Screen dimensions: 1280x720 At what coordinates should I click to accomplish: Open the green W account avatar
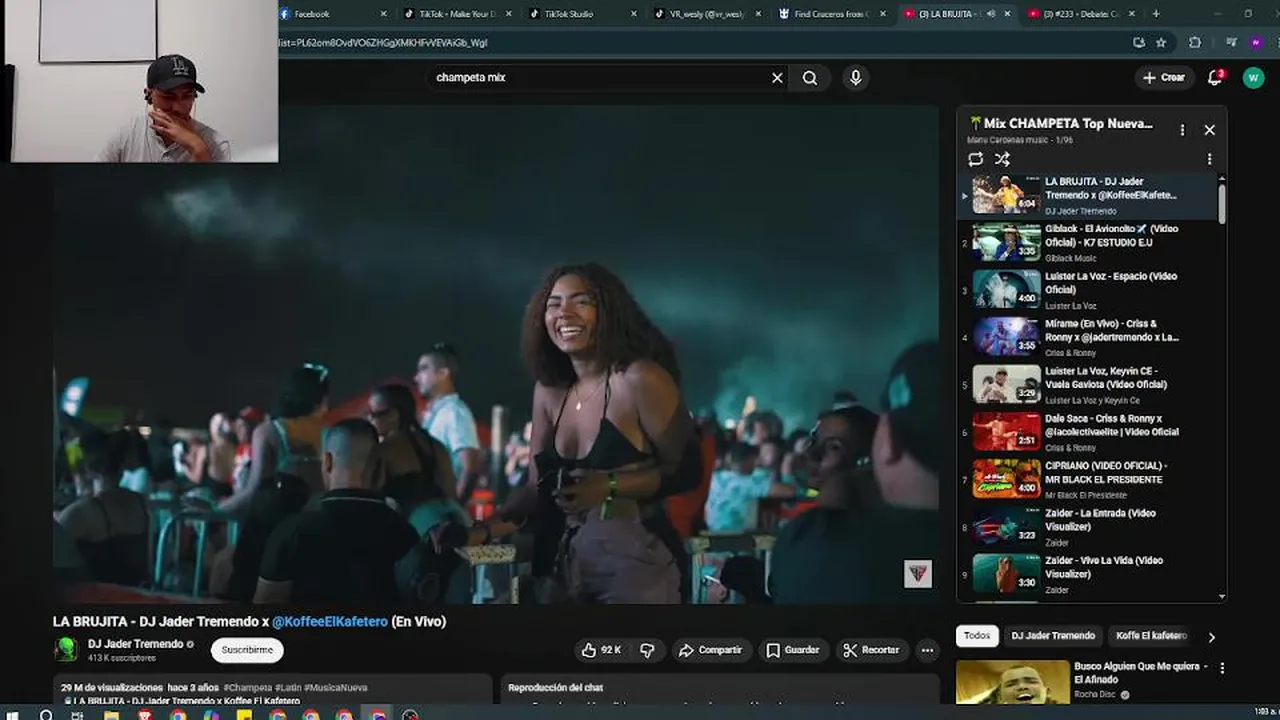click(x=1253, y=77)
